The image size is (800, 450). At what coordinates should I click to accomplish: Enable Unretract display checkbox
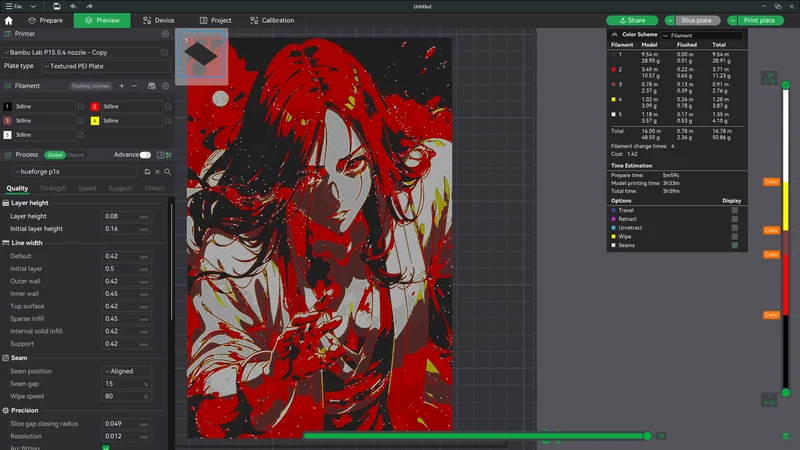[x=735, y=228]
